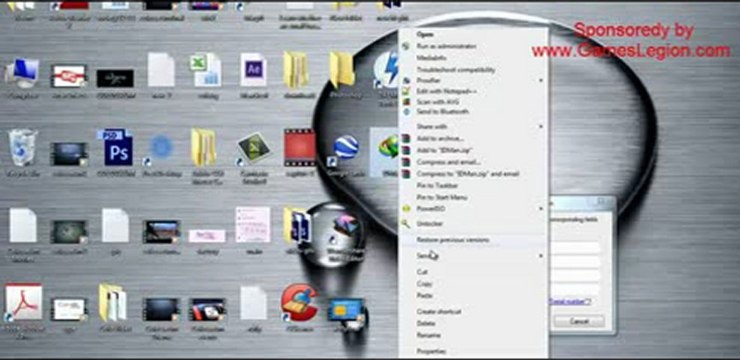Select the Excel spreadsheet file icon
Image resolution: width=740 pixels, height=360 pixels.
(x=207, y=70)
